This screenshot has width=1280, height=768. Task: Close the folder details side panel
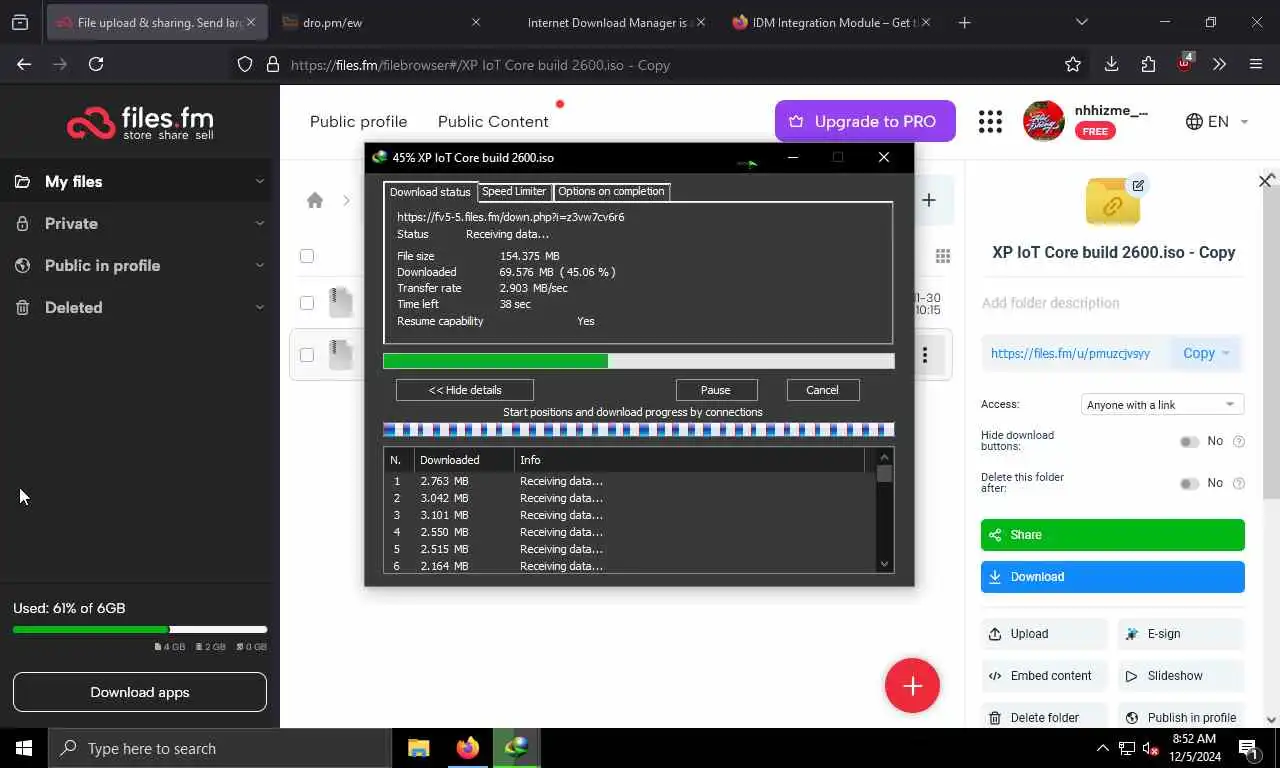tap(1265, 181)
